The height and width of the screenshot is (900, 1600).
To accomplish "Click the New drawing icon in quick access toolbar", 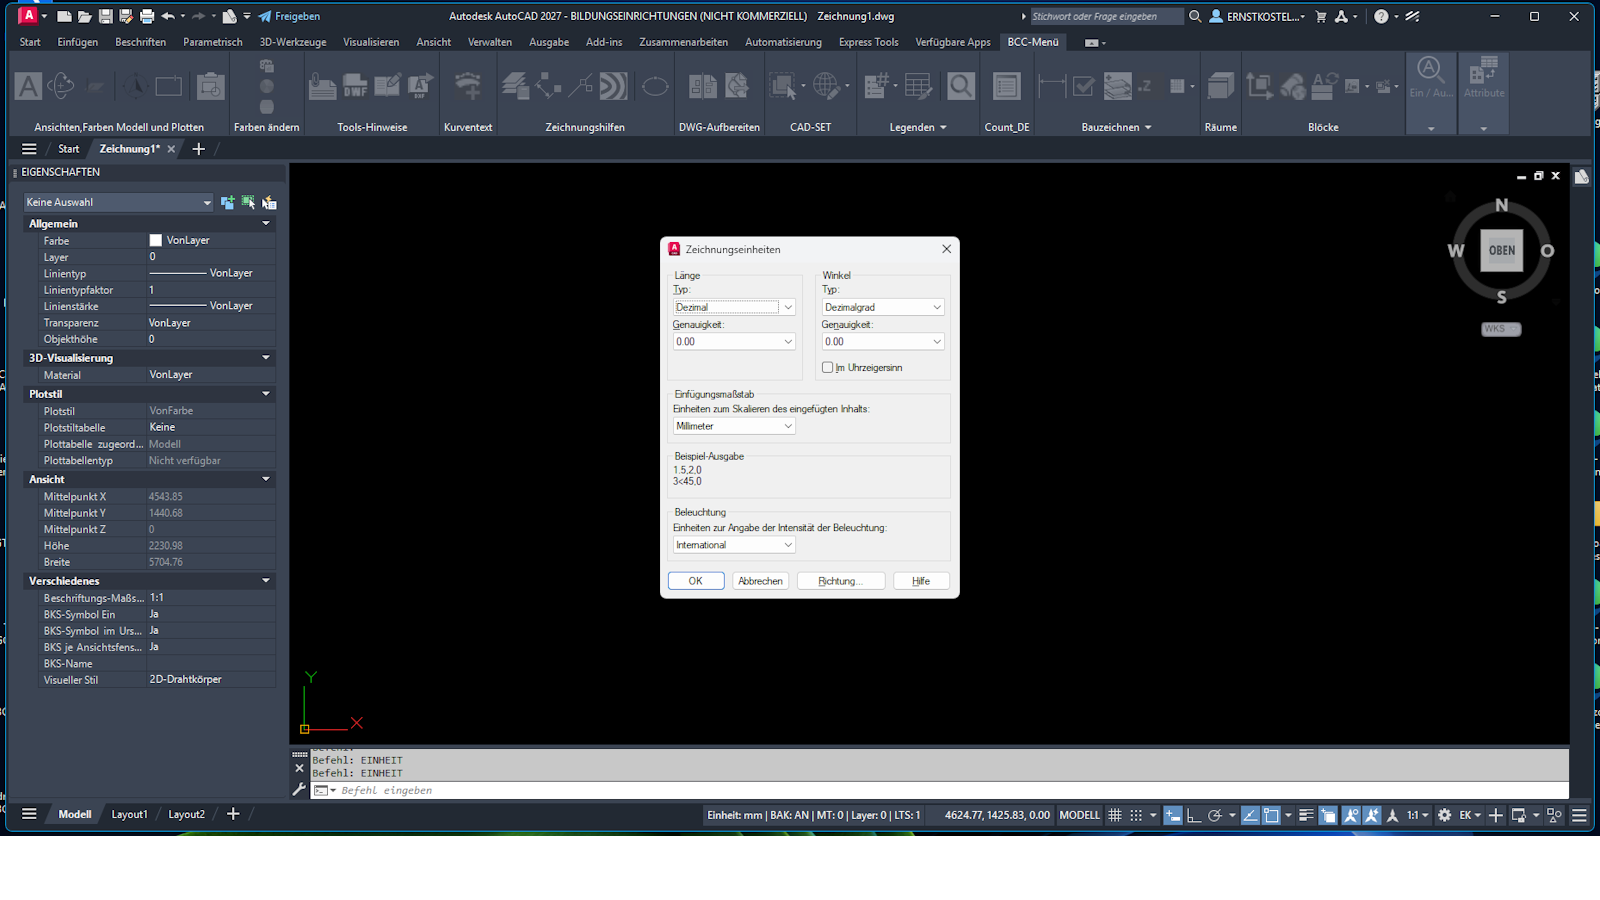I will click(x=64, y=16).
